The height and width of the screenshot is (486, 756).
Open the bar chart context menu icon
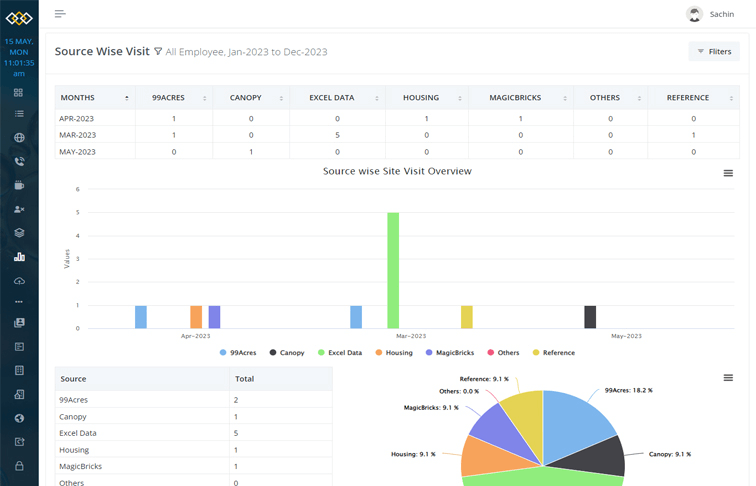point(728,173)
